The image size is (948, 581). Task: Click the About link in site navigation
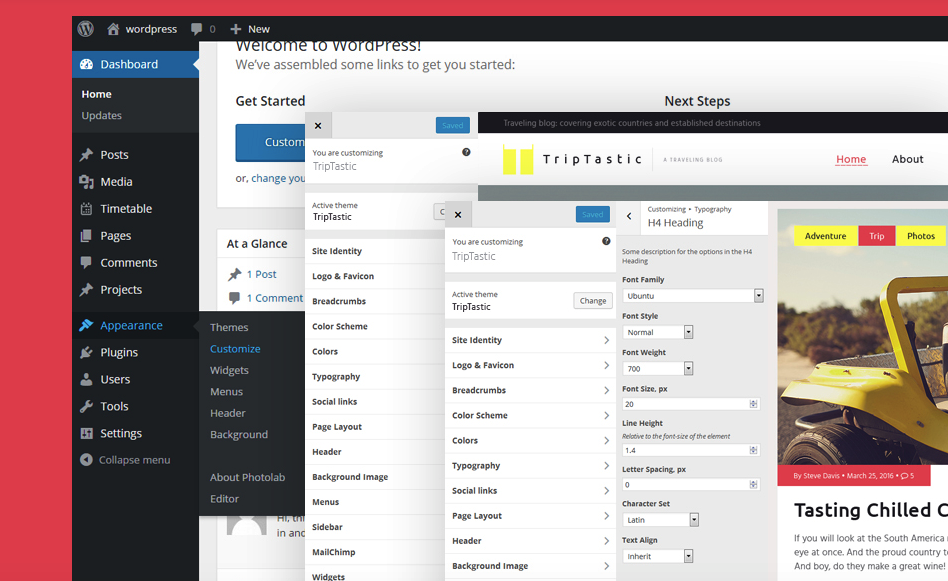(x=907, y=159)
